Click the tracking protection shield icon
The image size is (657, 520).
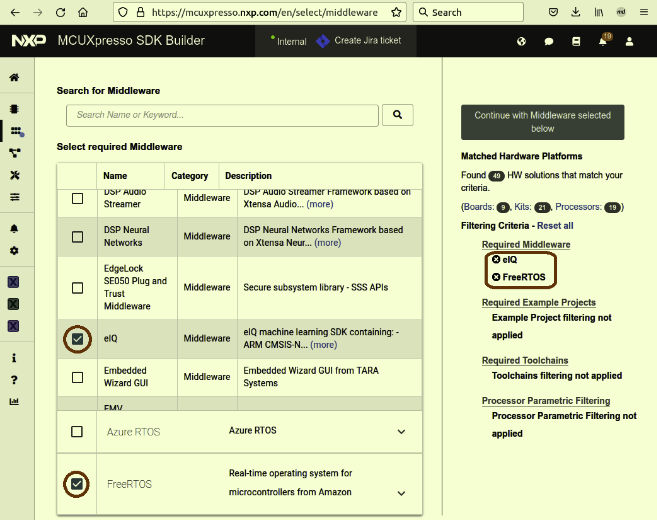coord(123,12)
